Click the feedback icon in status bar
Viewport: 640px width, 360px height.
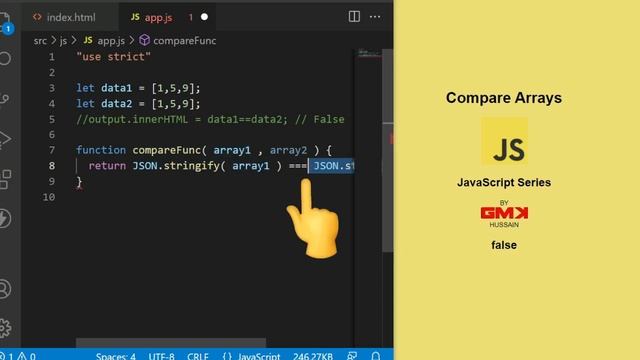pyautogui.click(x=352, y=356)
